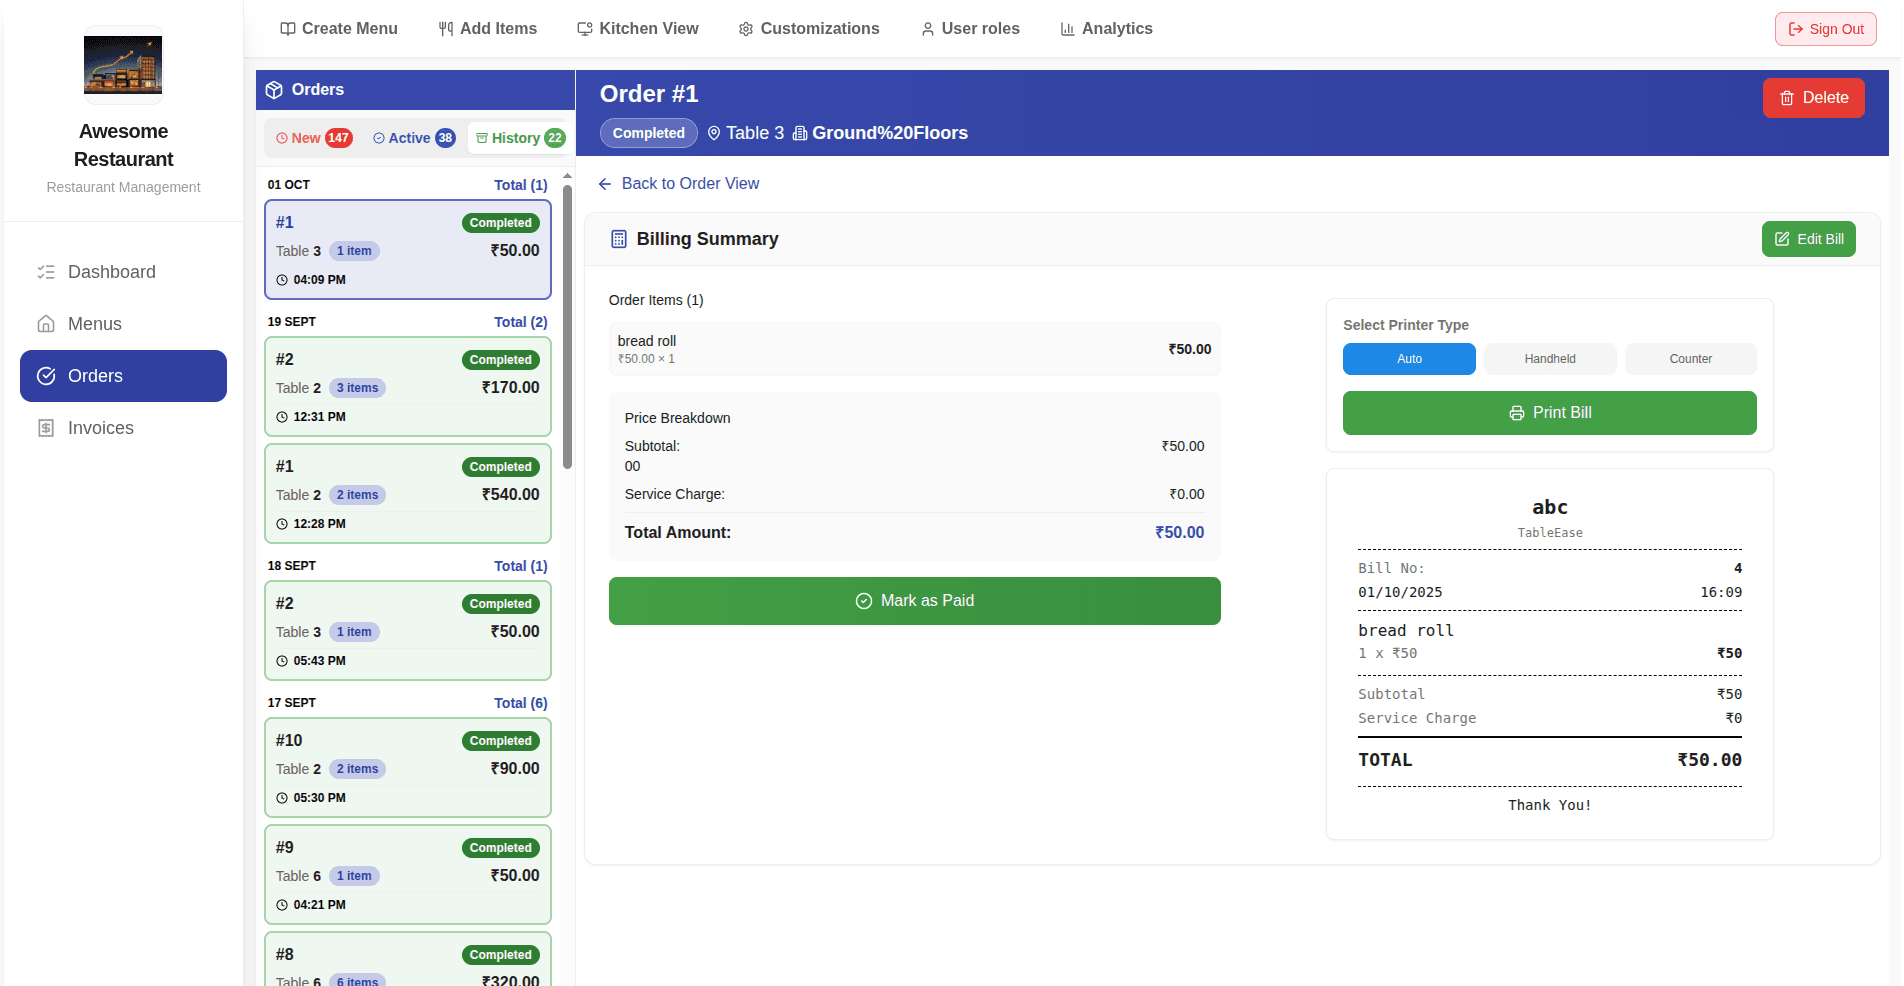Enable the Auto printer type
The image size is (1904, 986).
coord(1409,359)
